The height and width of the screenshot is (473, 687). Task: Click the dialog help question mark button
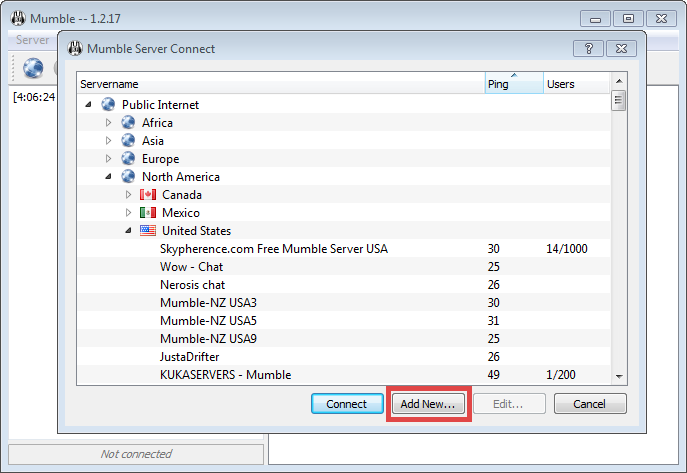point(588,48)
